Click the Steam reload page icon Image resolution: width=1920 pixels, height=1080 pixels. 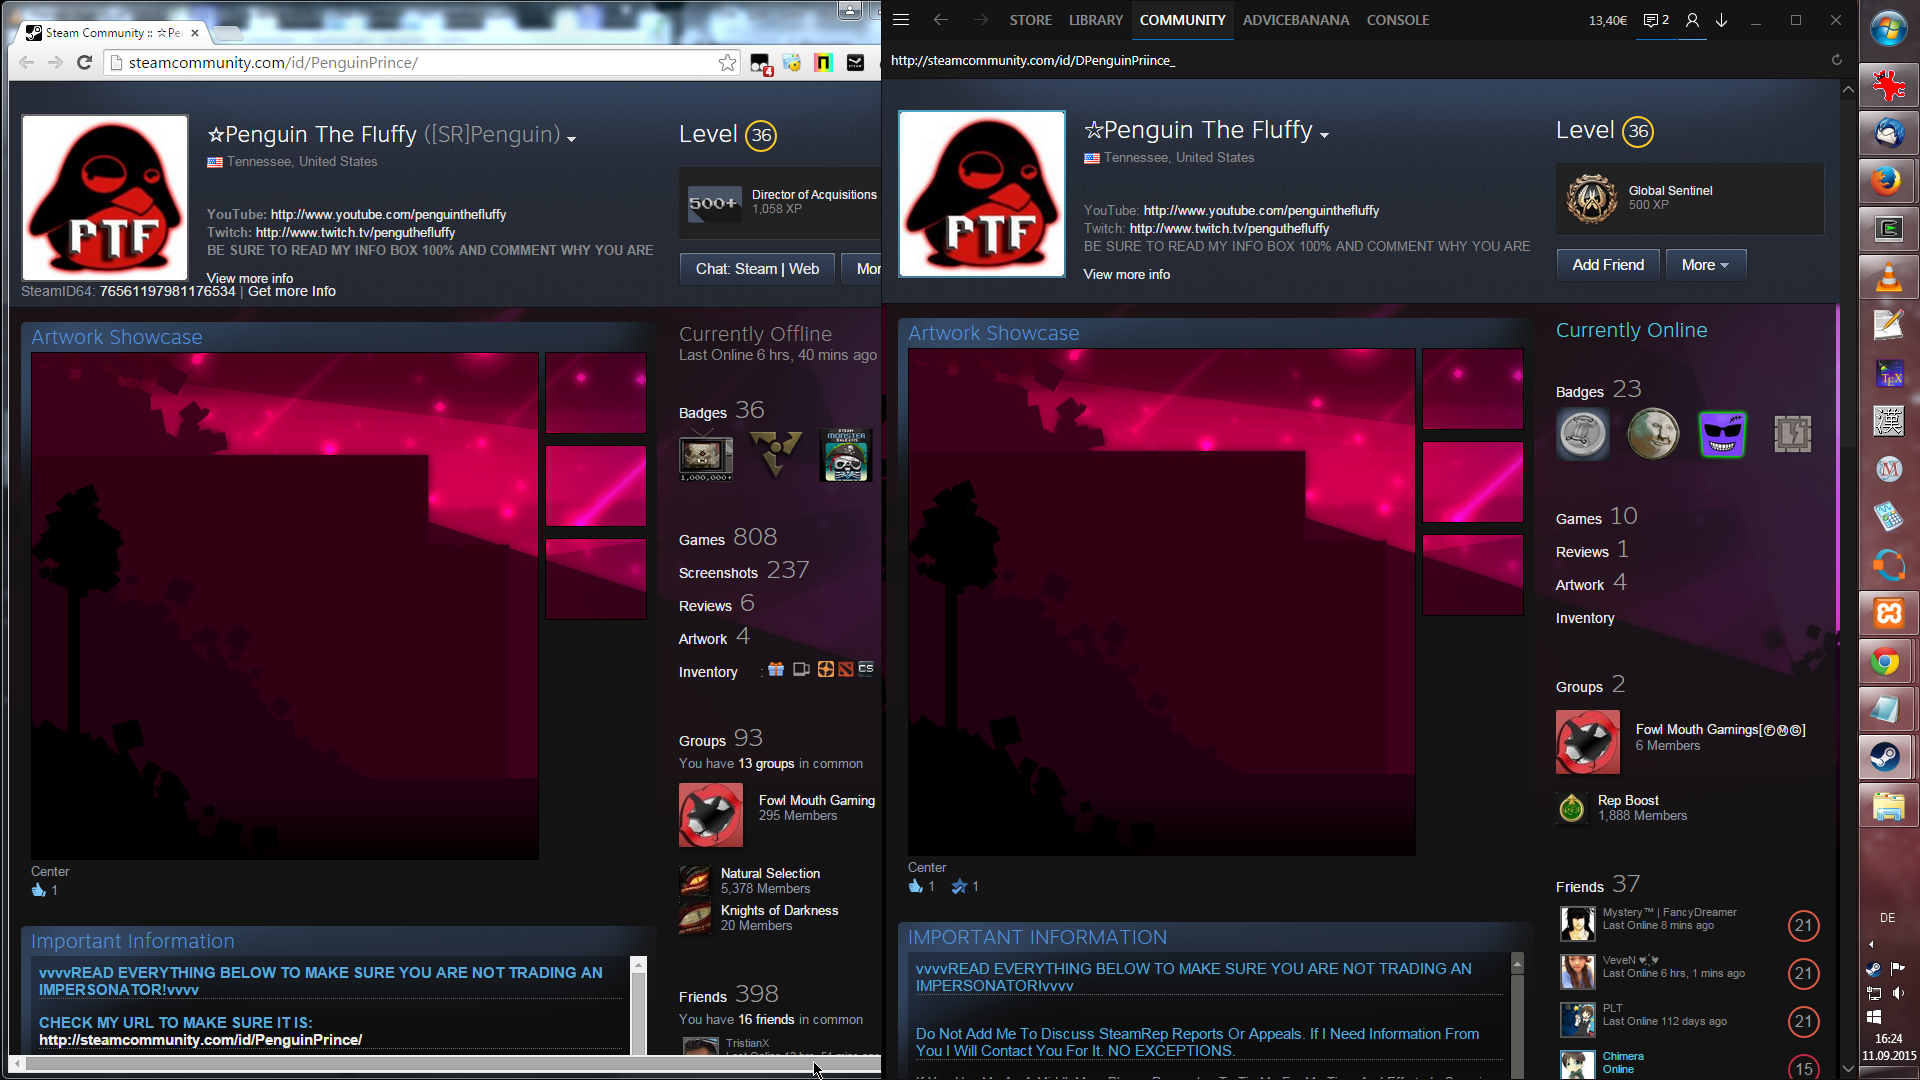(1836, 60)
